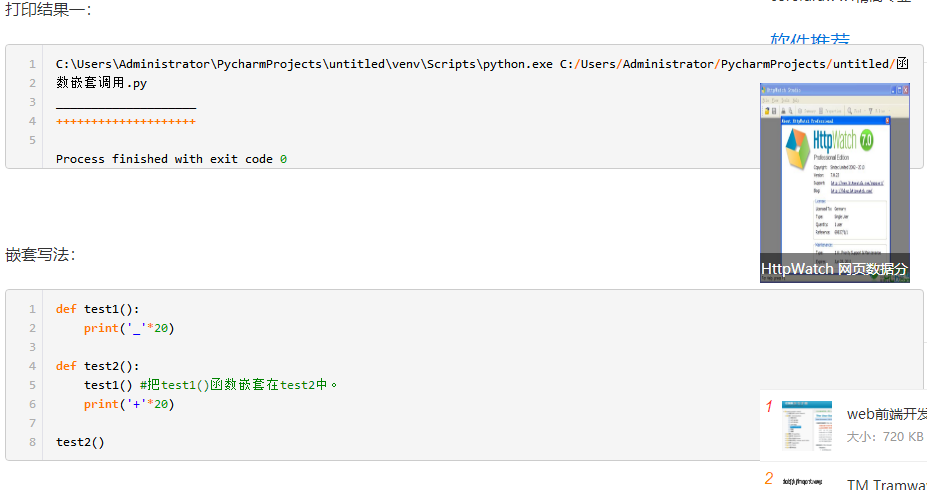Click the 'def test1():' code line
Screen dimensions: 927x490
[98, 309]
